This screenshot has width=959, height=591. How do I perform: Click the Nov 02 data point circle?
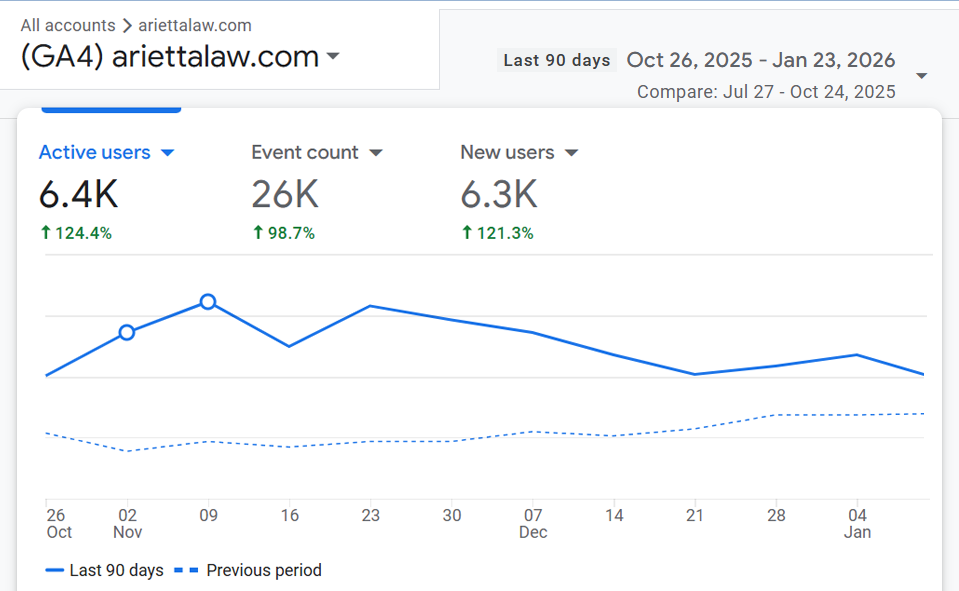pyautogui.click(x=127, y=332)
